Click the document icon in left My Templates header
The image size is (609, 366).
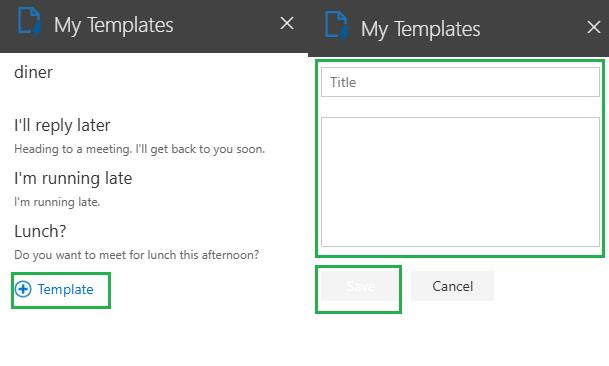pyautogui.click(x=30, y=23)
